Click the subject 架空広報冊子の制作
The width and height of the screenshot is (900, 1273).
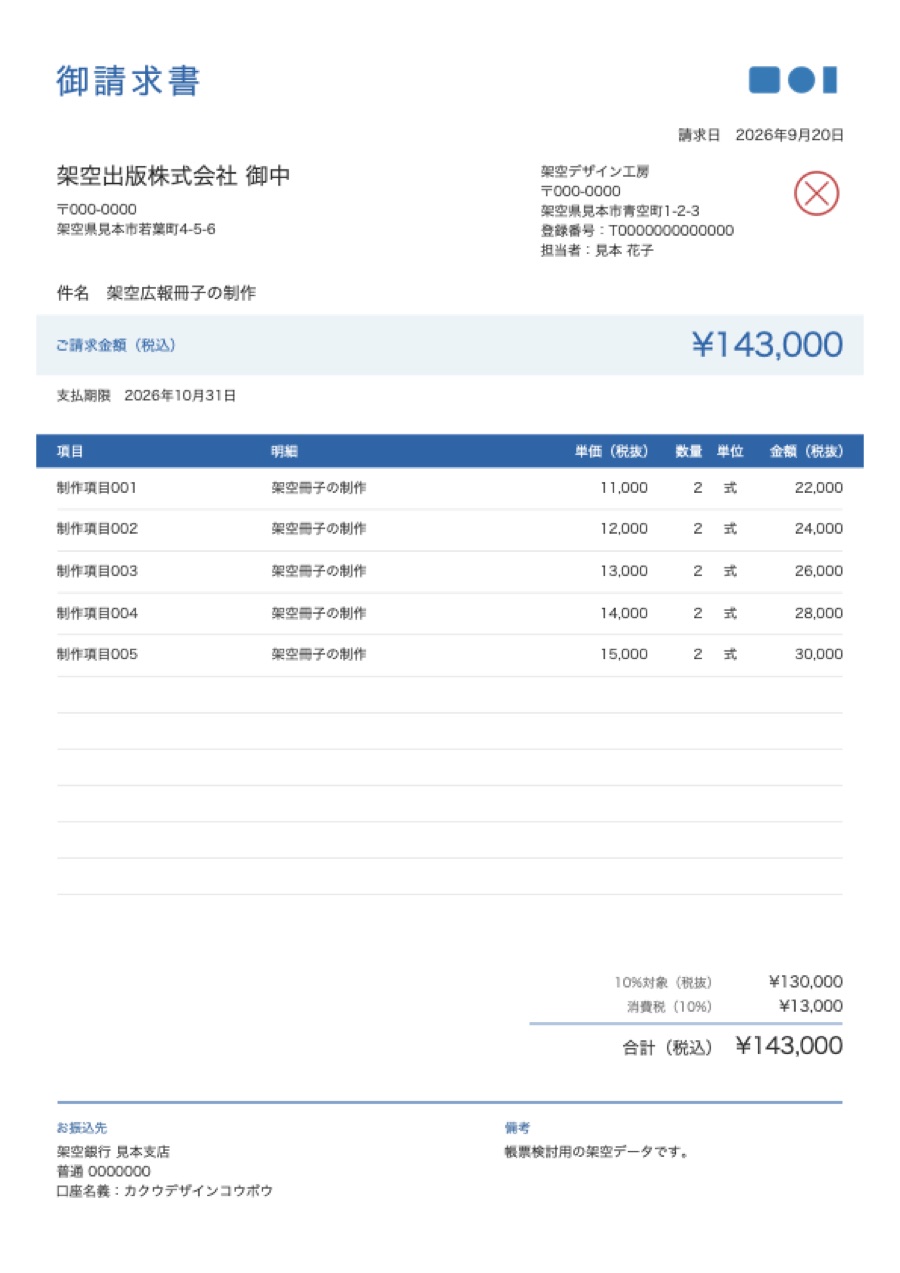[181, 294]
